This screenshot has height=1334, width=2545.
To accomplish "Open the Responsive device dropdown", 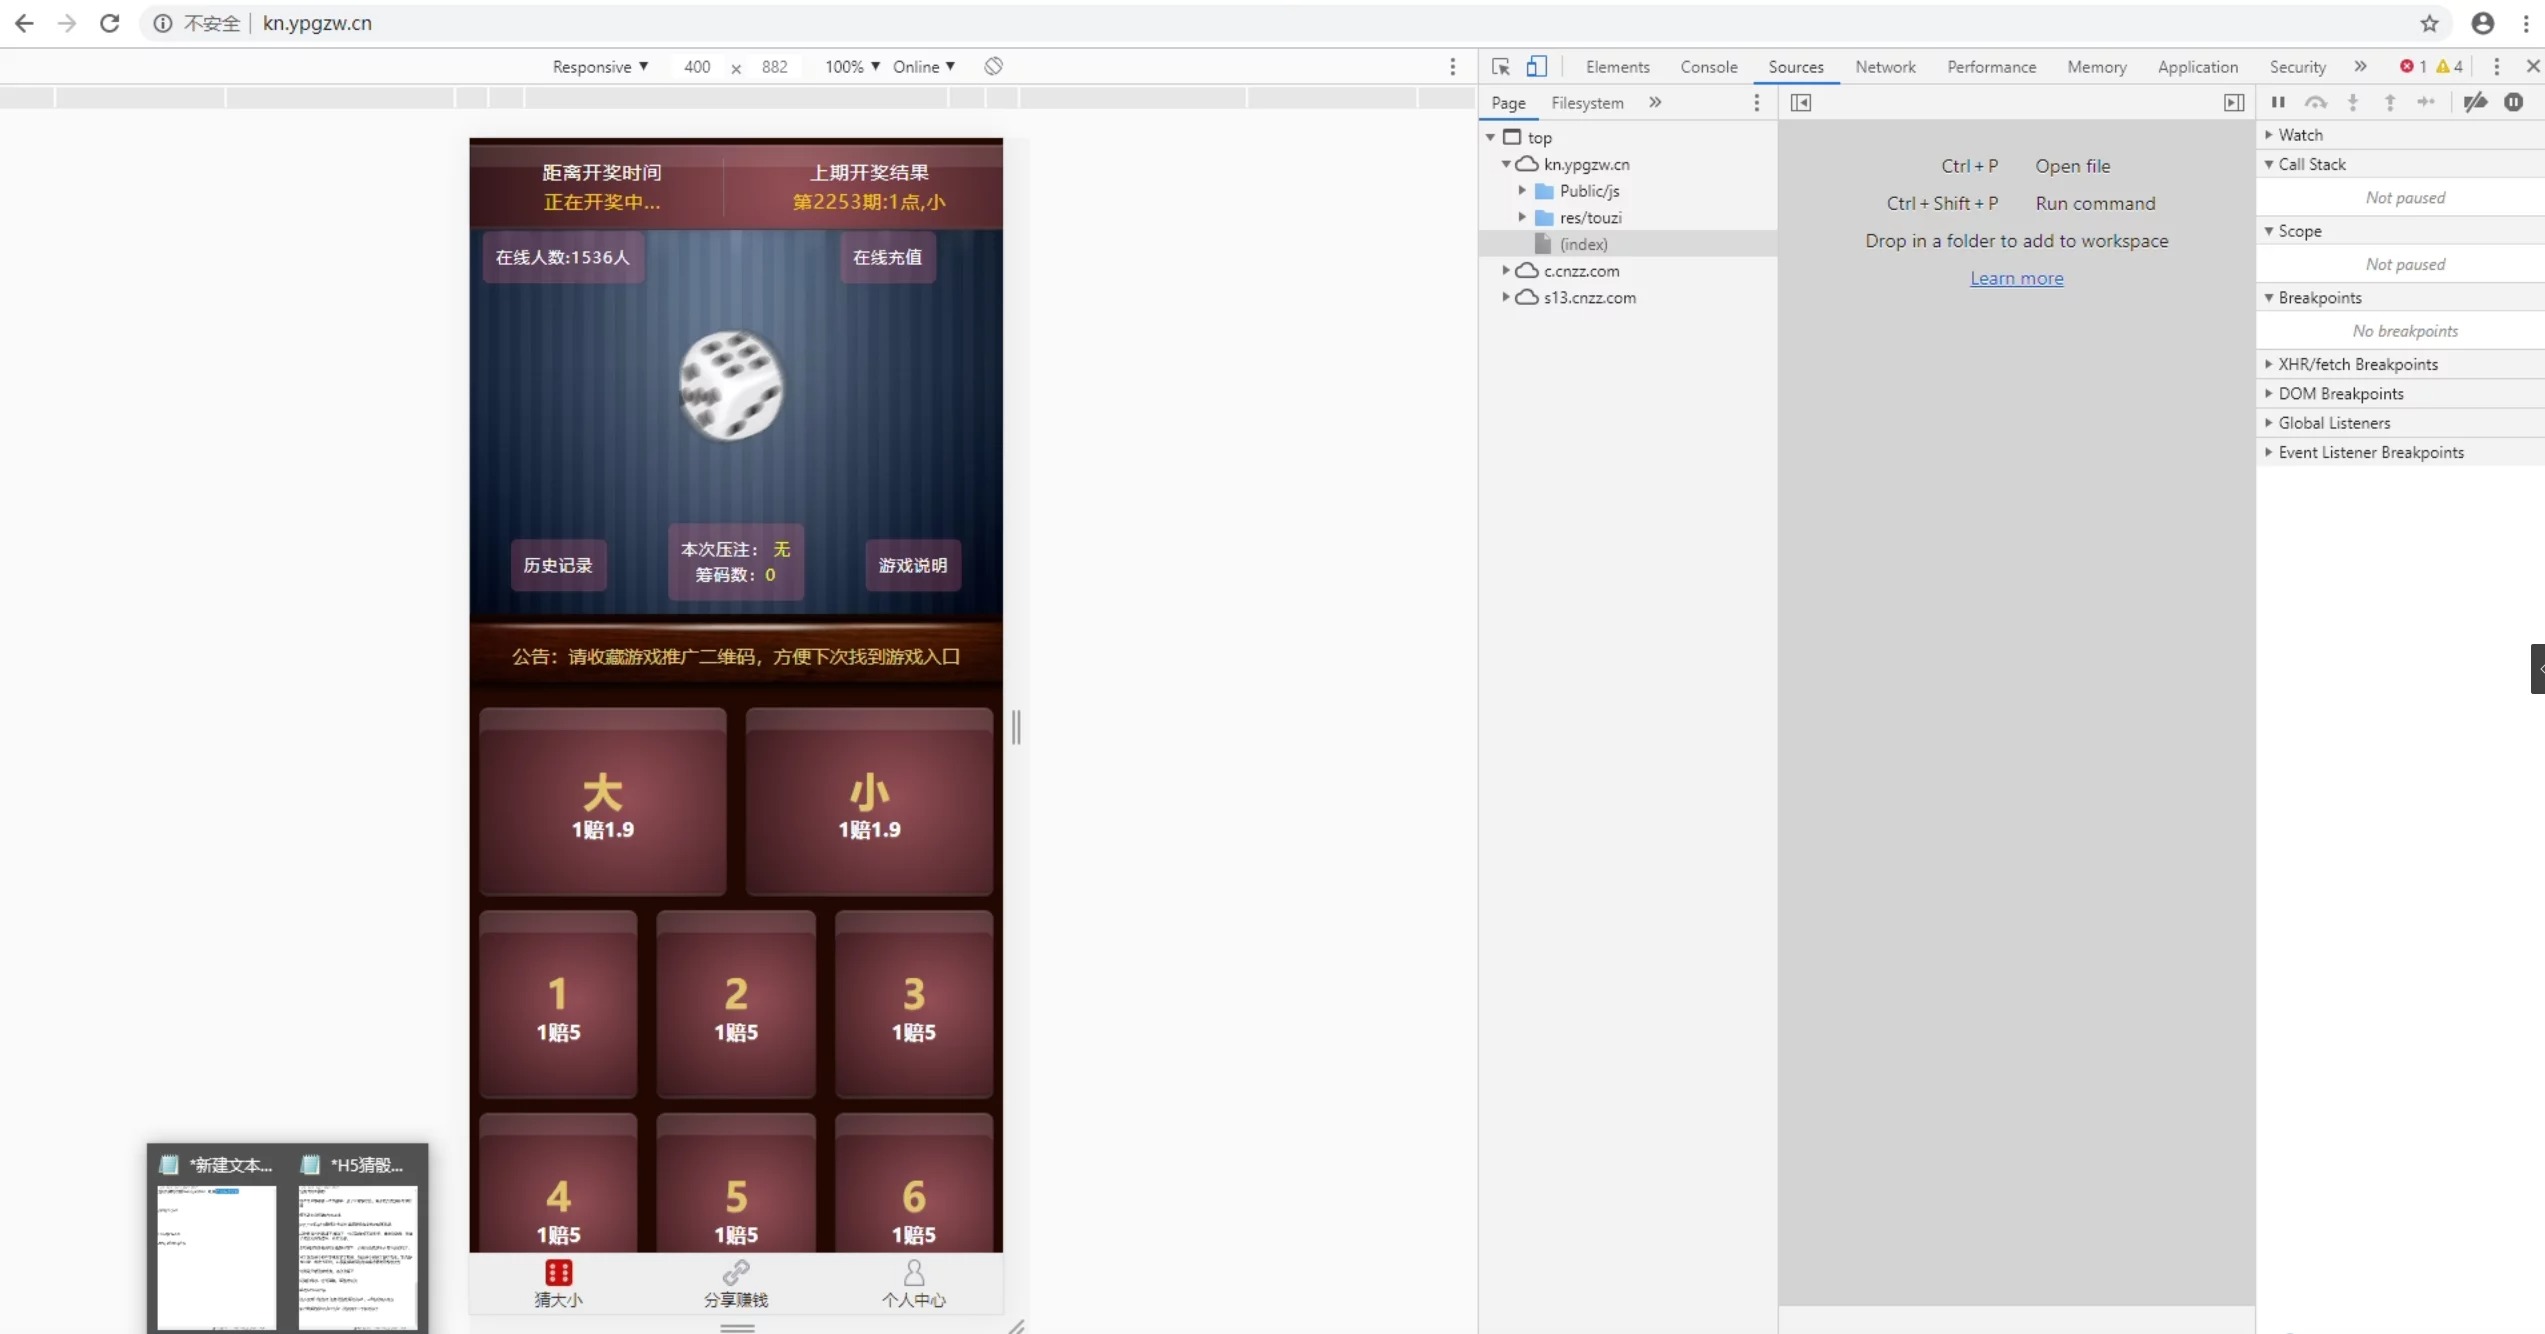I will 600,67.
